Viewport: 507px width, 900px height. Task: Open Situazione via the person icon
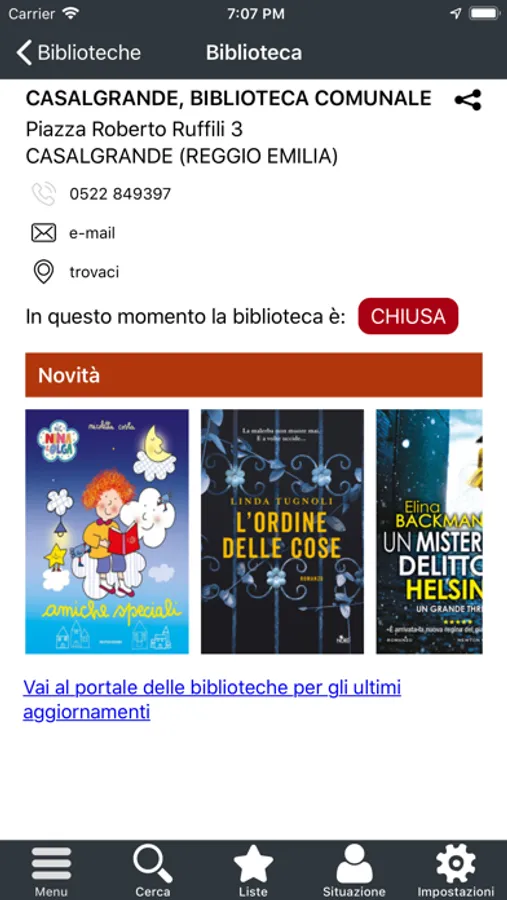(x=354, y=864)
